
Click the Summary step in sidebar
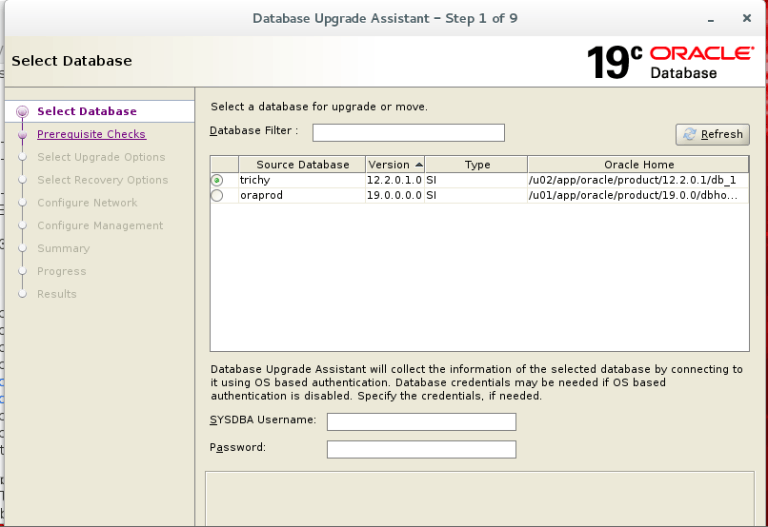click(x=63, y=248)
